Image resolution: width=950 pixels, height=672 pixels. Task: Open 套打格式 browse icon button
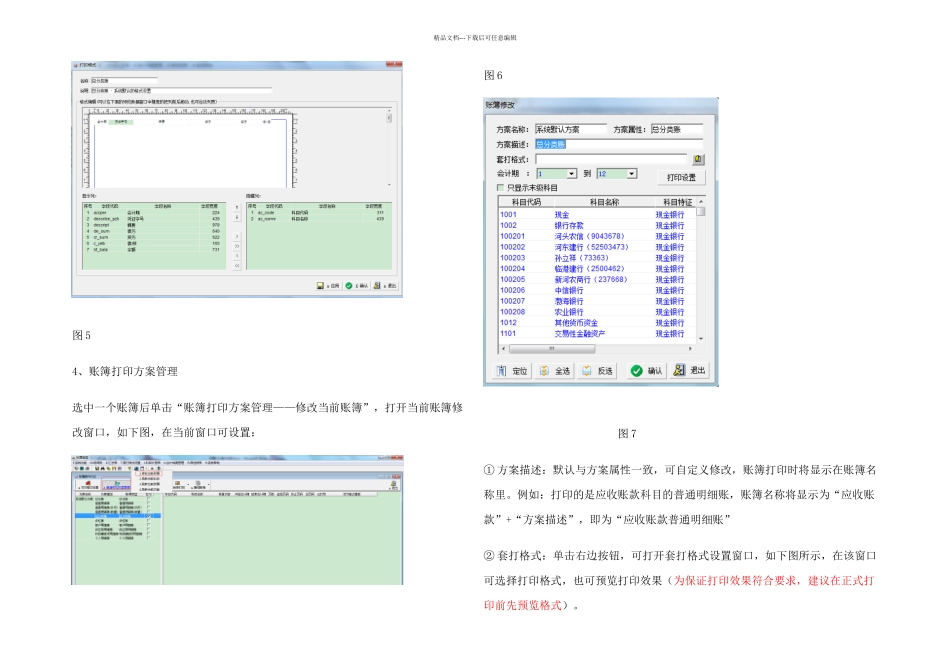click(698, 159)
